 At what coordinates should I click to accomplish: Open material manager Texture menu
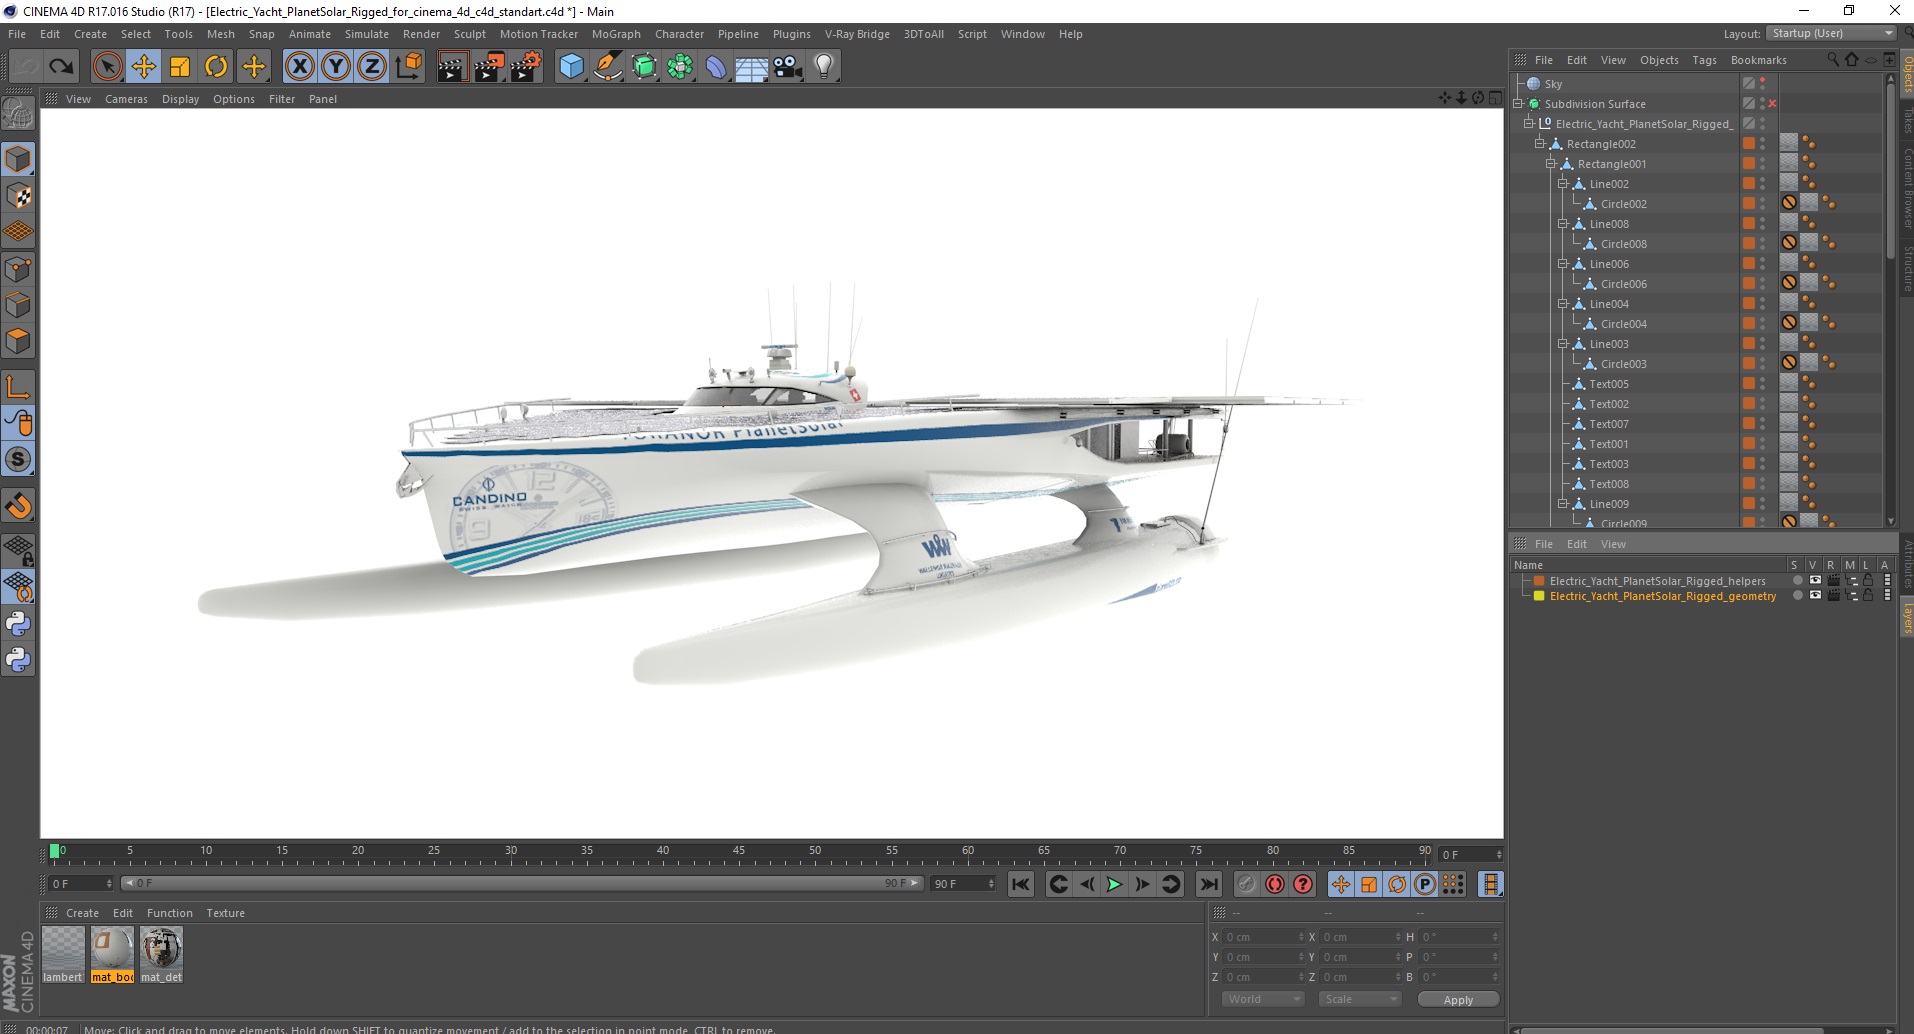225,913
